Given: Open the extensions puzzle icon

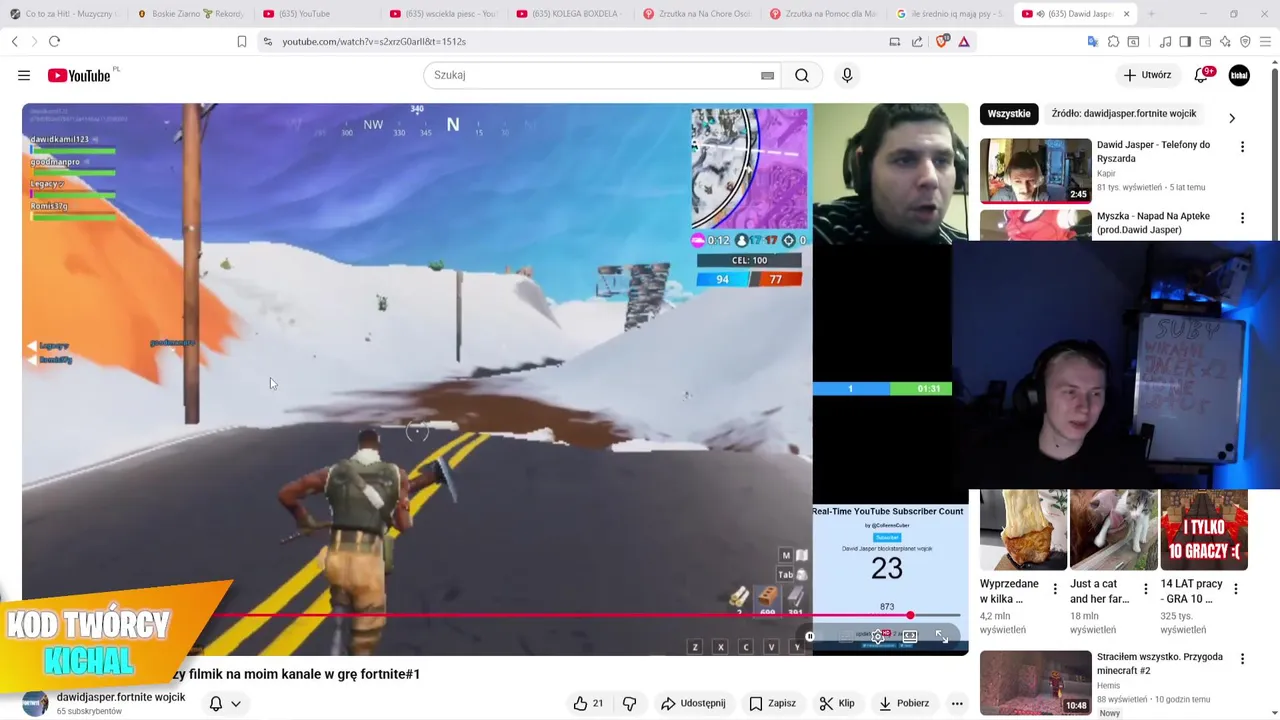Looking at the screenshot, I should click(1113, 41).
